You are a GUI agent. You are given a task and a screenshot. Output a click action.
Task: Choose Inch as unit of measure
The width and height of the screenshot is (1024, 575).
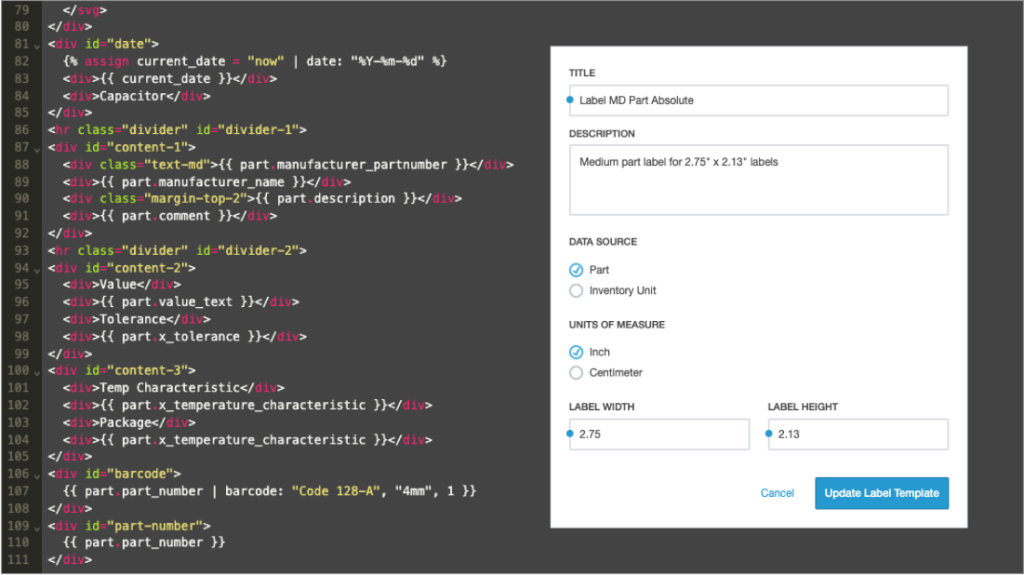tap(575, 352)
